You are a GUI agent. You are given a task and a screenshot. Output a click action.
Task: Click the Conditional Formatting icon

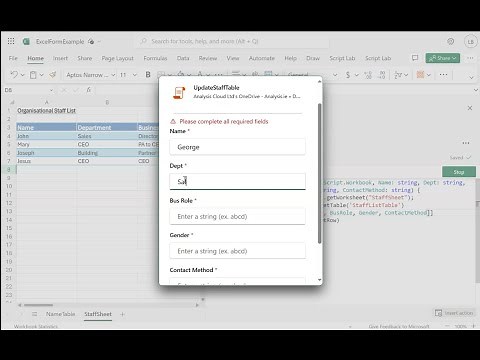coord(420,75)
